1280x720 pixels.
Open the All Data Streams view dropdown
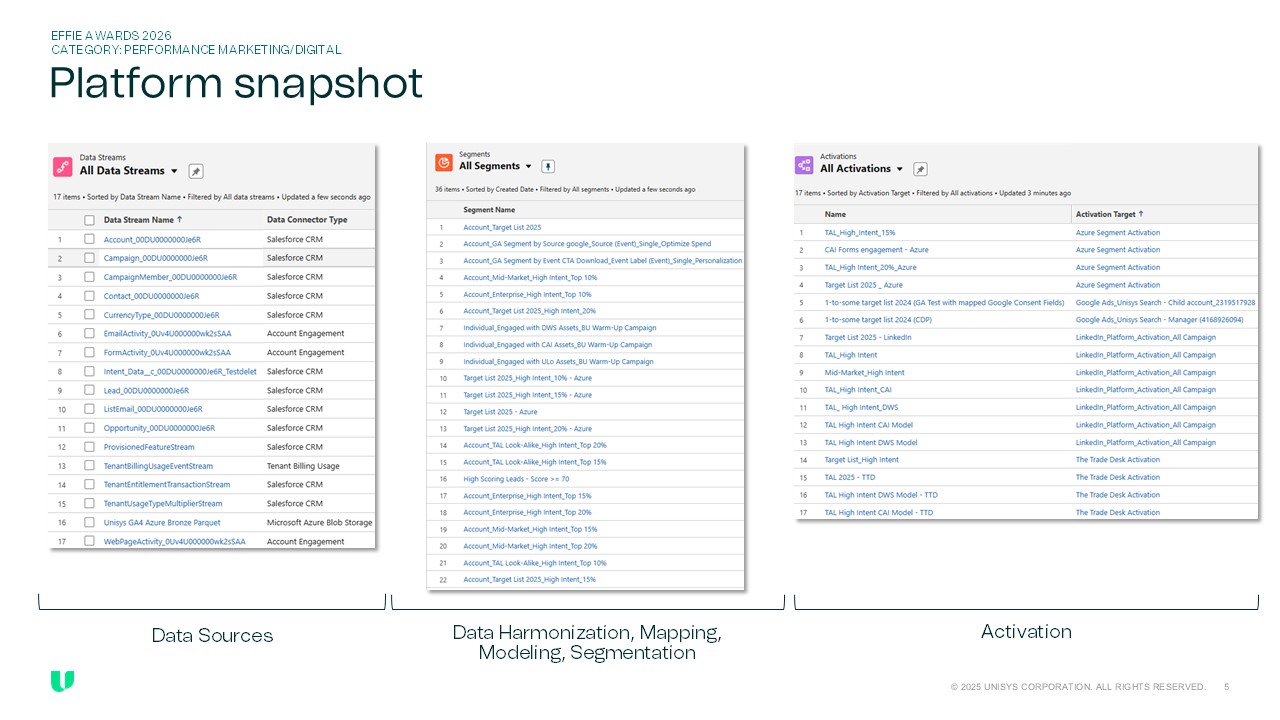click(174, 171)
